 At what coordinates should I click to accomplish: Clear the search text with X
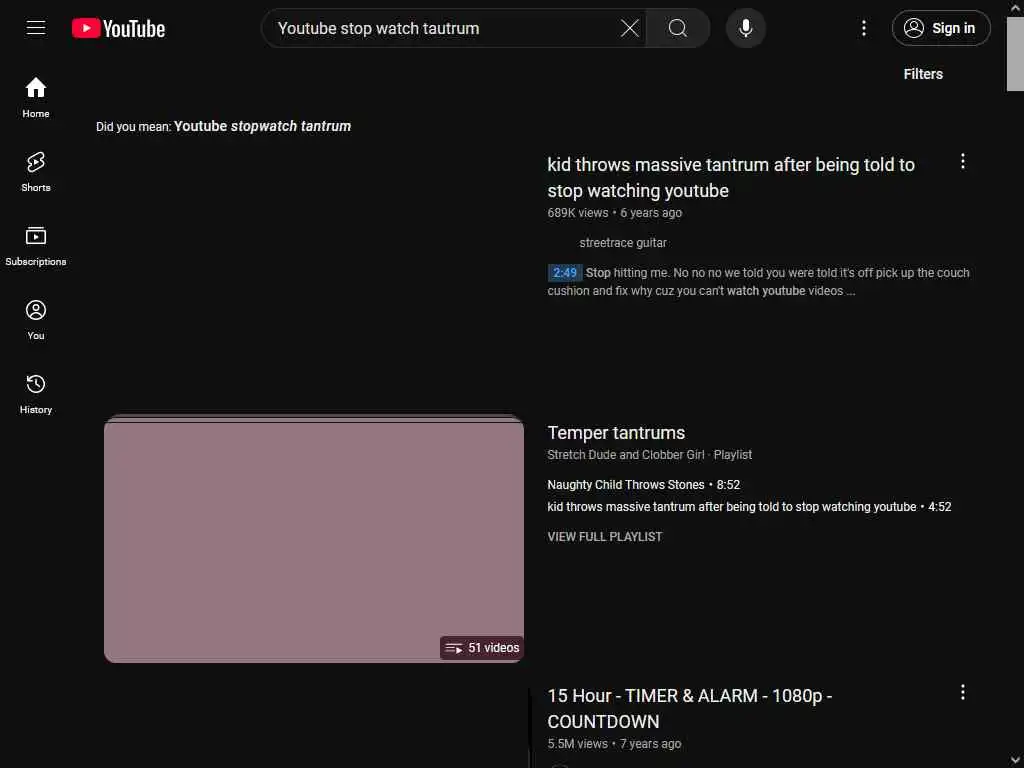point(630,28)
